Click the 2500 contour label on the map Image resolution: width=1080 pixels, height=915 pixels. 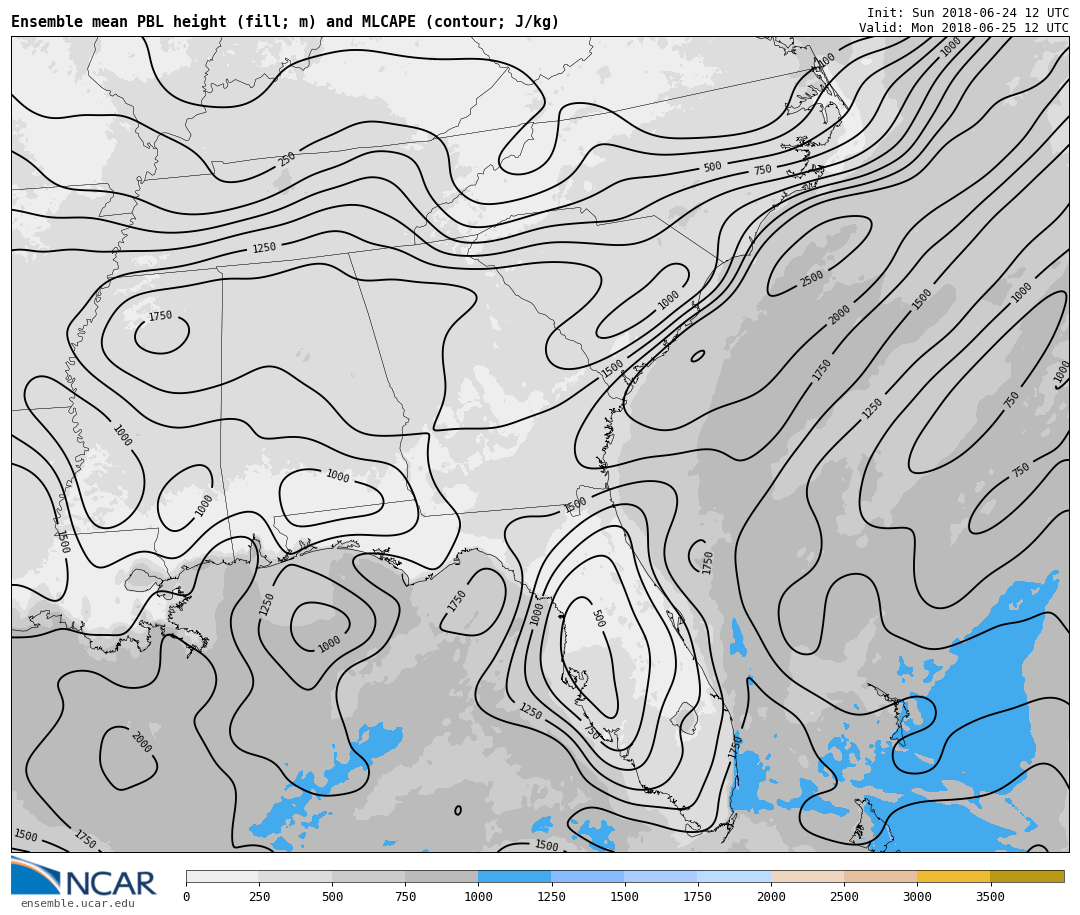pos(812,279)
